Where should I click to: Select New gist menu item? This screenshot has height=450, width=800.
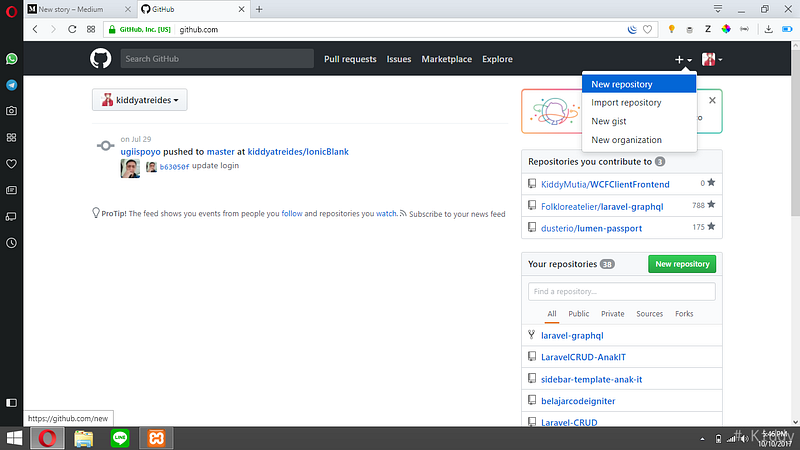click(x=639, y=121)
